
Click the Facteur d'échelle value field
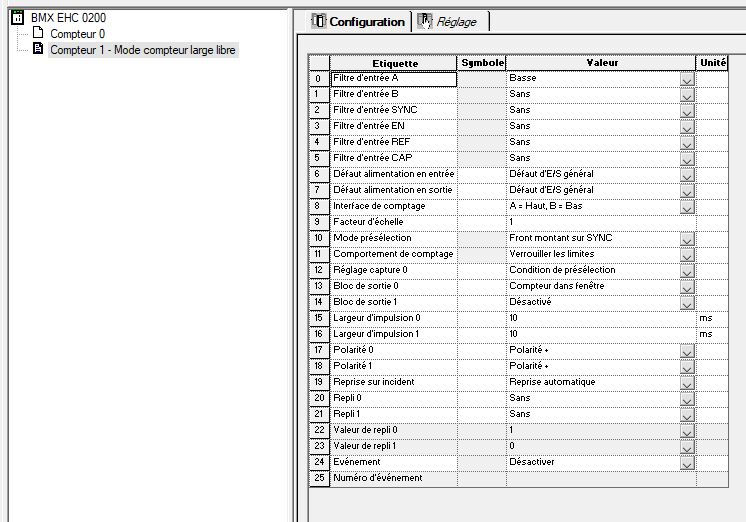600,222
